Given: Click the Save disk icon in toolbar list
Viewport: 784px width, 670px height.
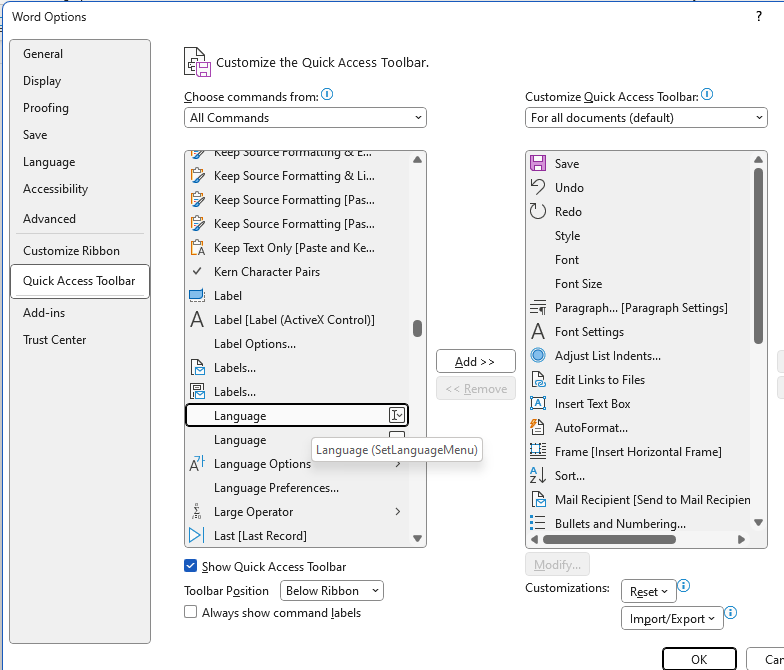Looking at the screenshot, I should (x=538, y=164).
